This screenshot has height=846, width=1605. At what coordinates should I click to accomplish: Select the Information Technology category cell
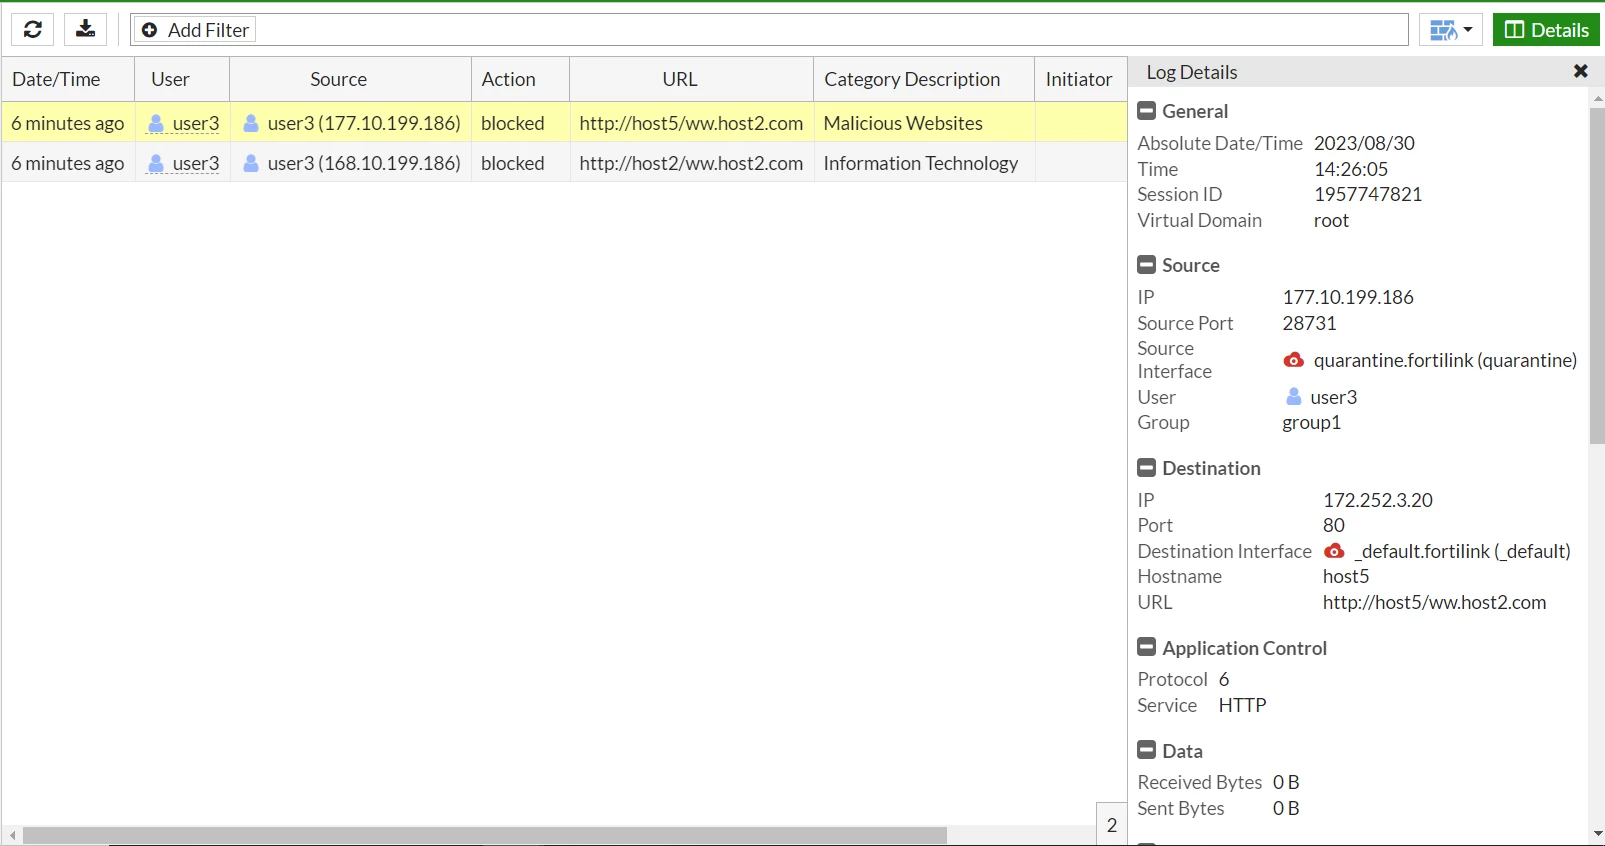(924, 163)
